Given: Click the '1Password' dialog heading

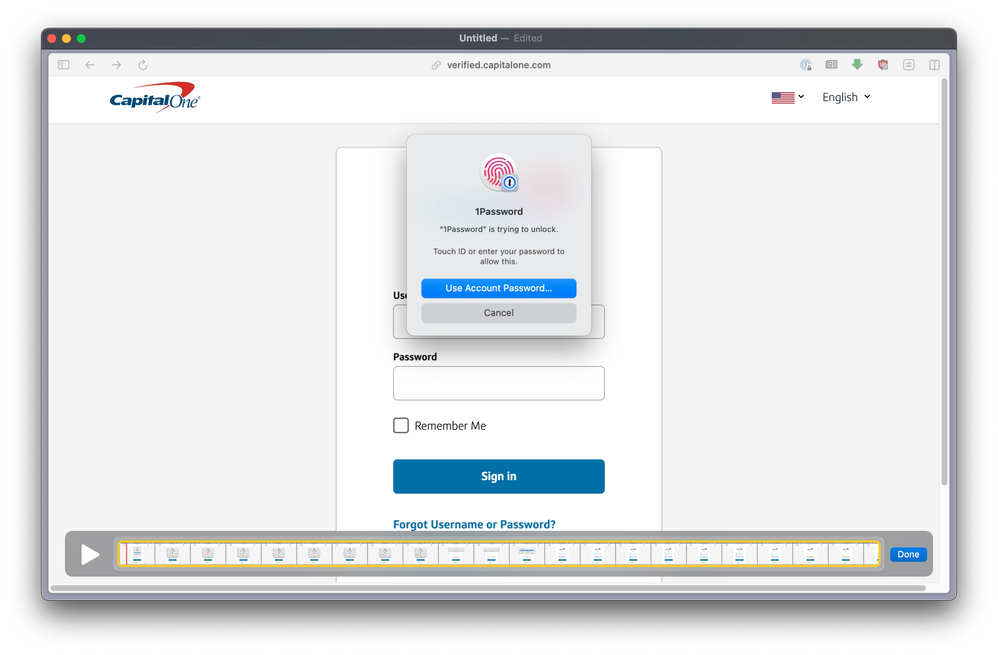Looking at the screenshot, I should [499, 211].
